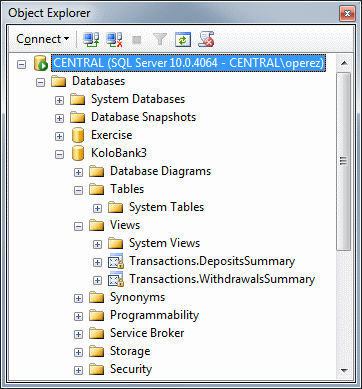Expand the Transactions.WithdrawalsSummary view node

tap(97, 280)
